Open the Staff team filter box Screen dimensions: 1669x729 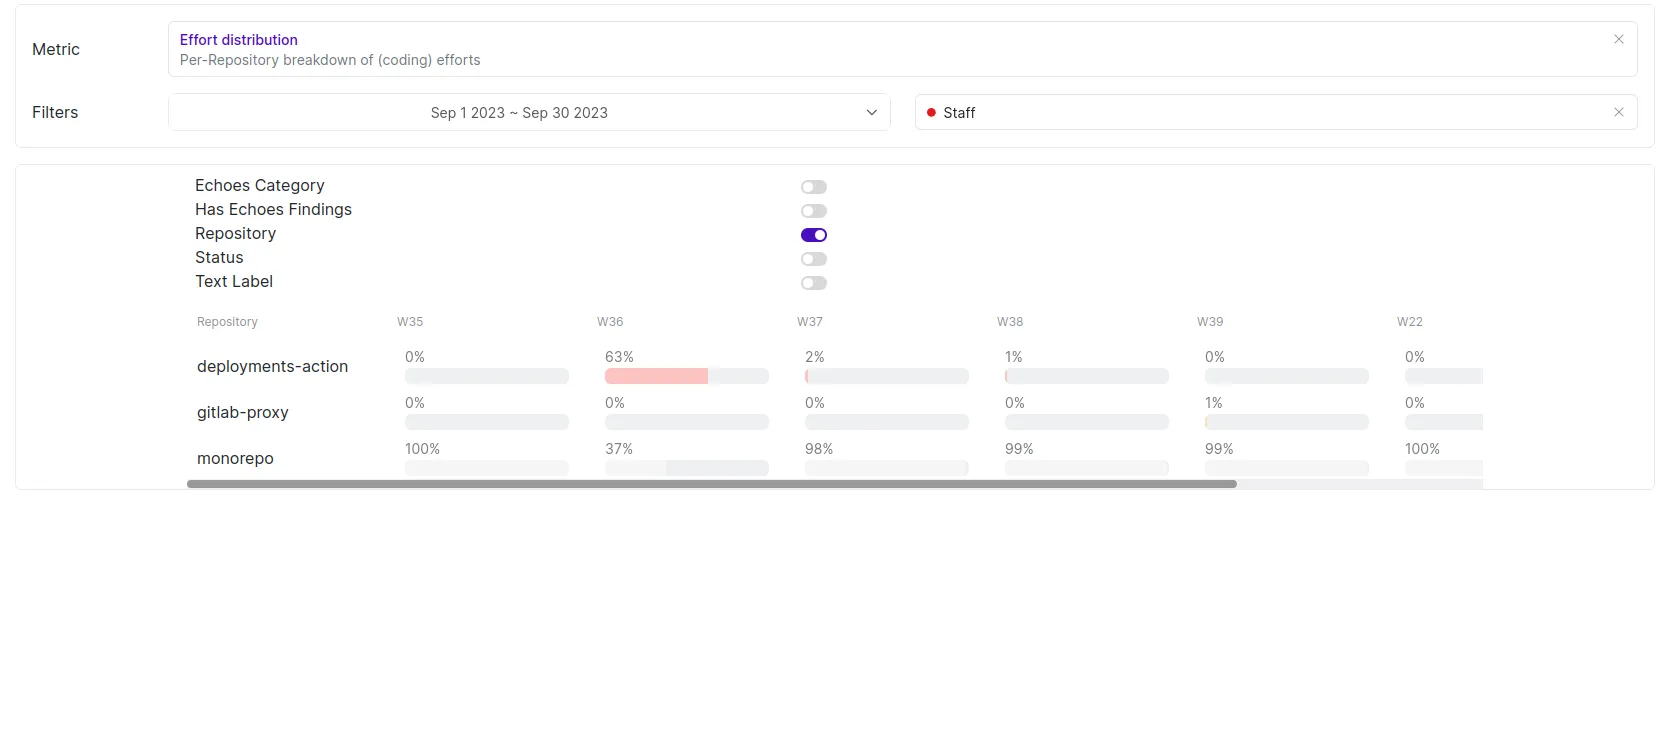click(x=1260, y=112)
